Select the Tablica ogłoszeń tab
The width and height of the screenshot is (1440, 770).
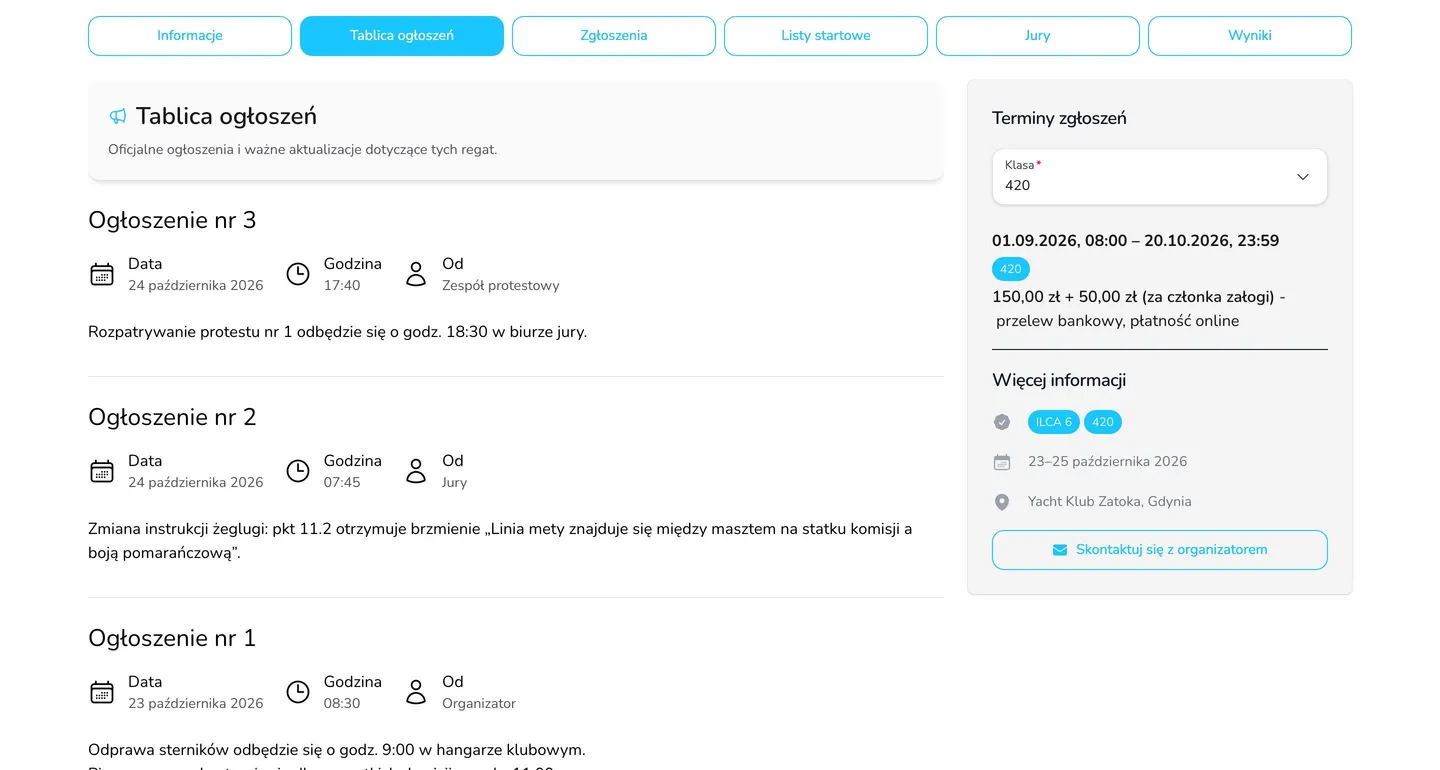tap(402, 36)
